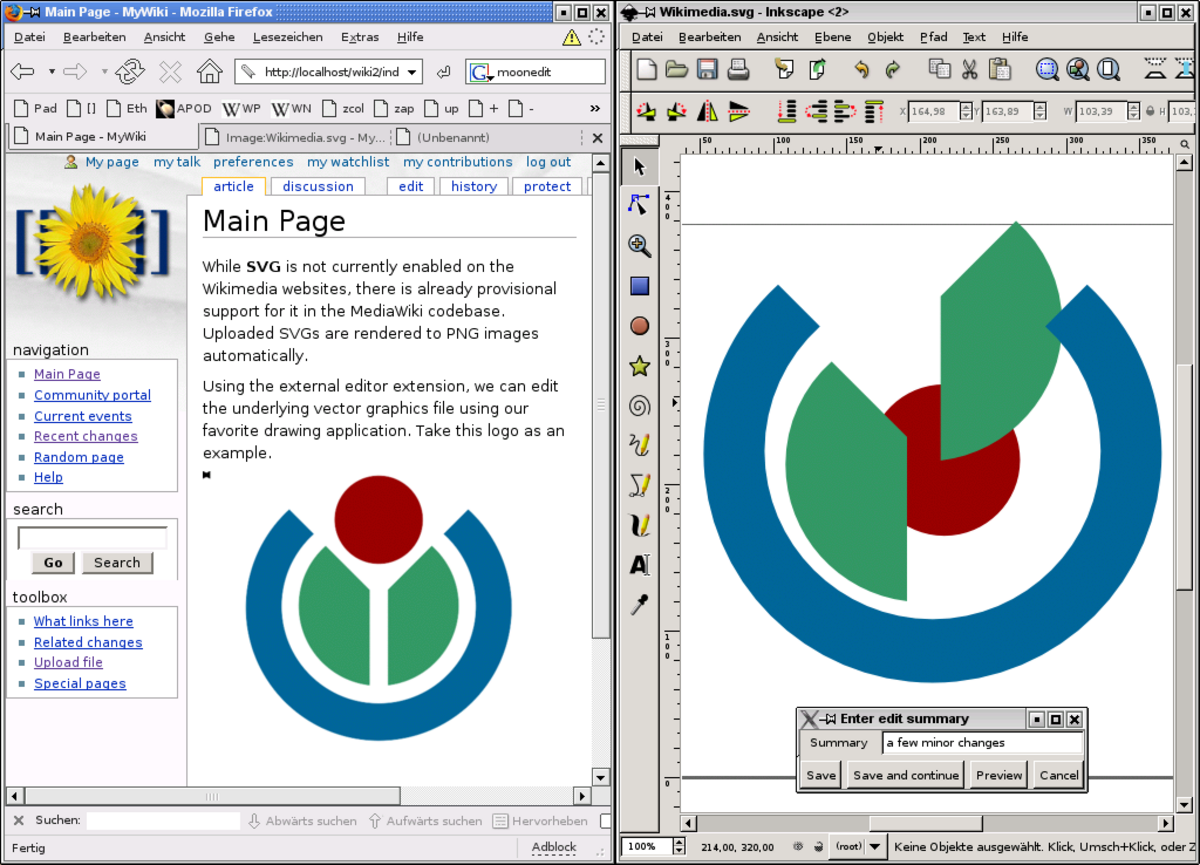The image size is (1200, 865).
Task: Adjust the Inkscape zoom percentage stepper
Action: [x=680, y=846]
